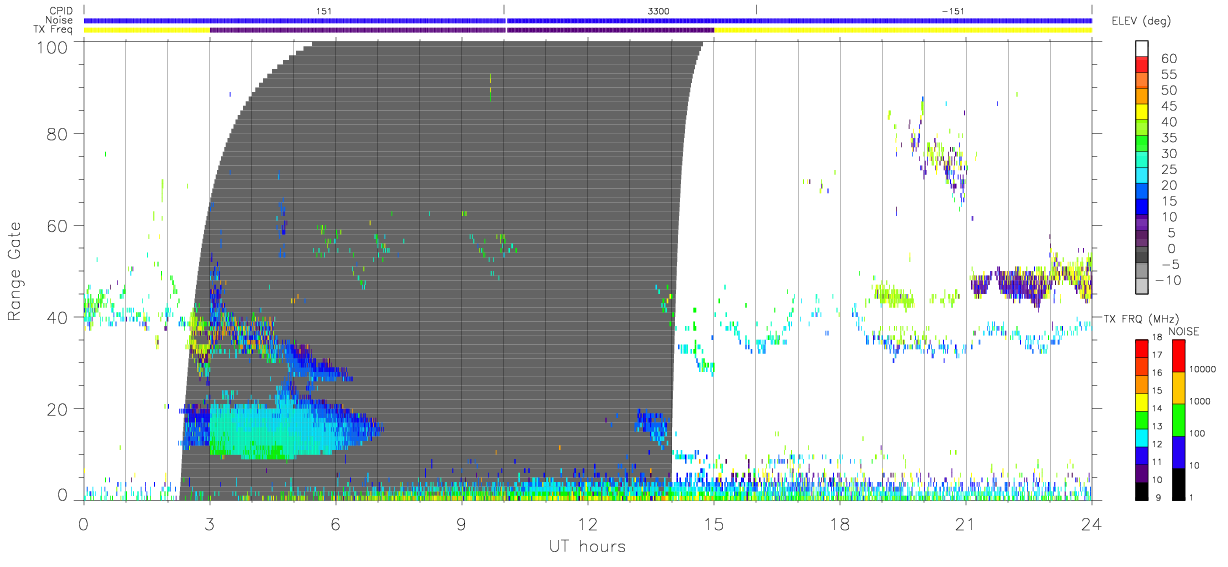This screenshot has width=1228, height=567.
Task: Click Range Gate axis tick label '80'
Action: pos(57,133)
